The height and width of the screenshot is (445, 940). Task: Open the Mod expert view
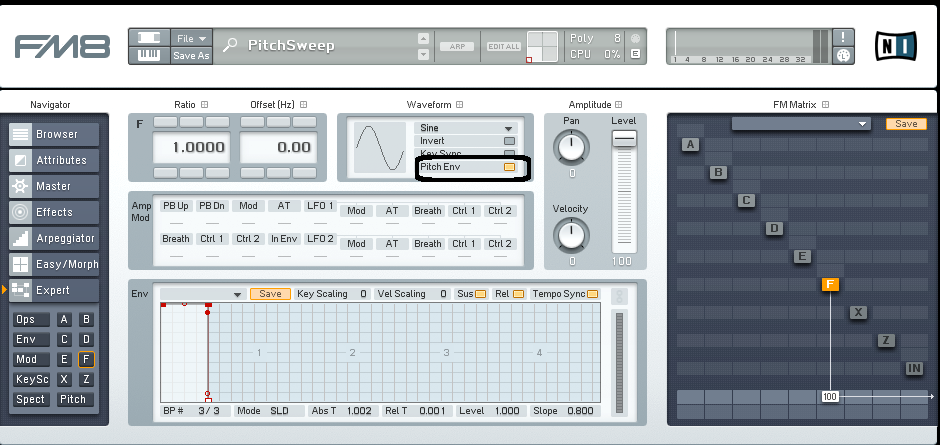pos(32,359)
